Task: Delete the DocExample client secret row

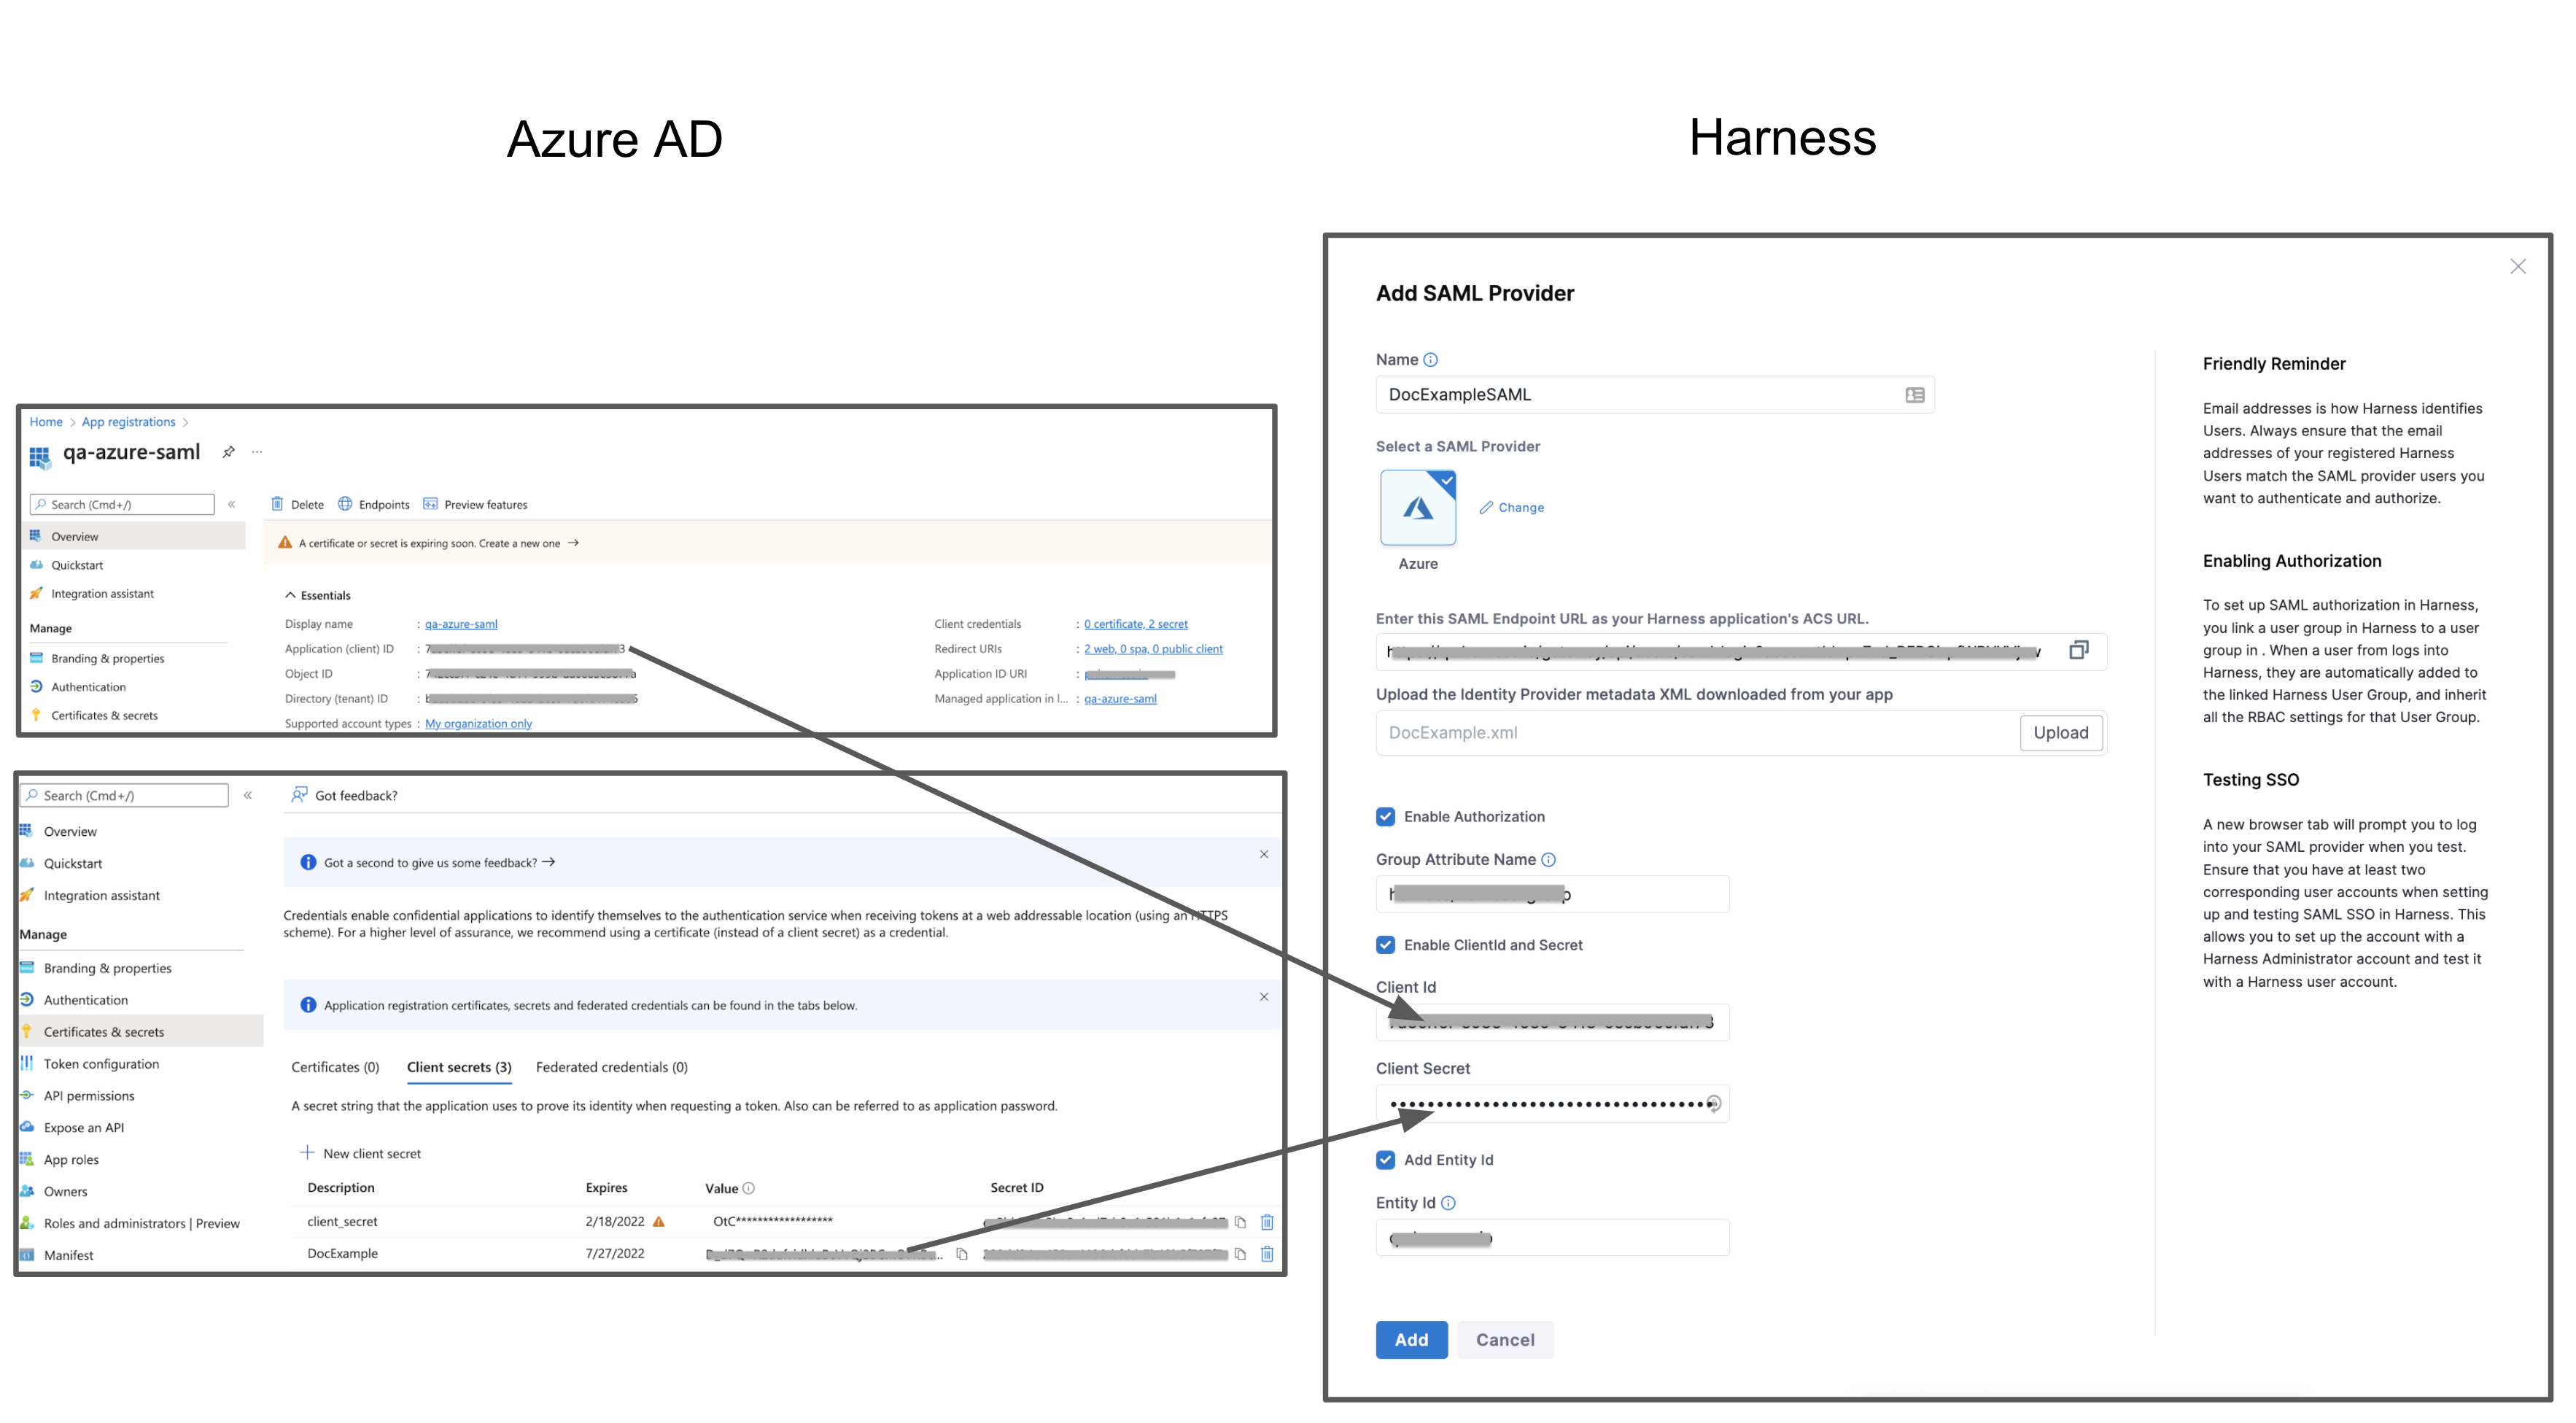Action: pos(1266,1253)
